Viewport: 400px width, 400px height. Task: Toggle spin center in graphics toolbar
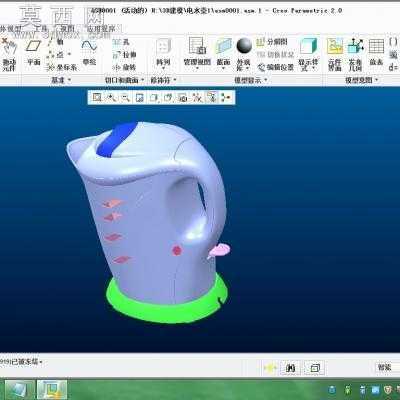[226, 97]
